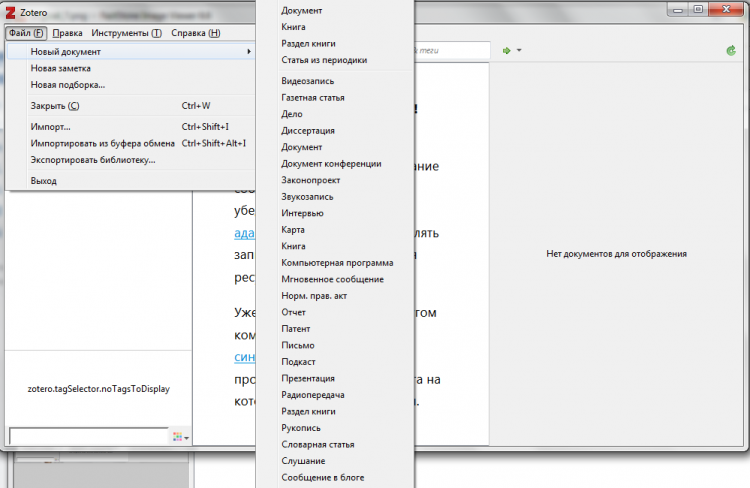Select Новая заметка from the File menu

pyautogui.click(x=61, y=69)
